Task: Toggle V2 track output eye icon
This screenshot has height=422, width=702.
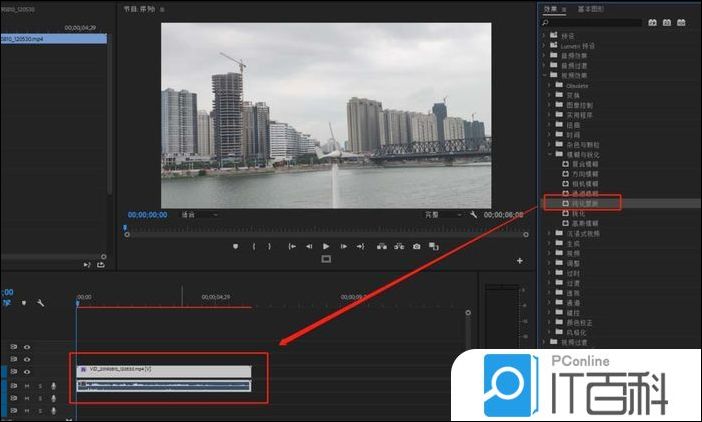Action: (27, 359)
